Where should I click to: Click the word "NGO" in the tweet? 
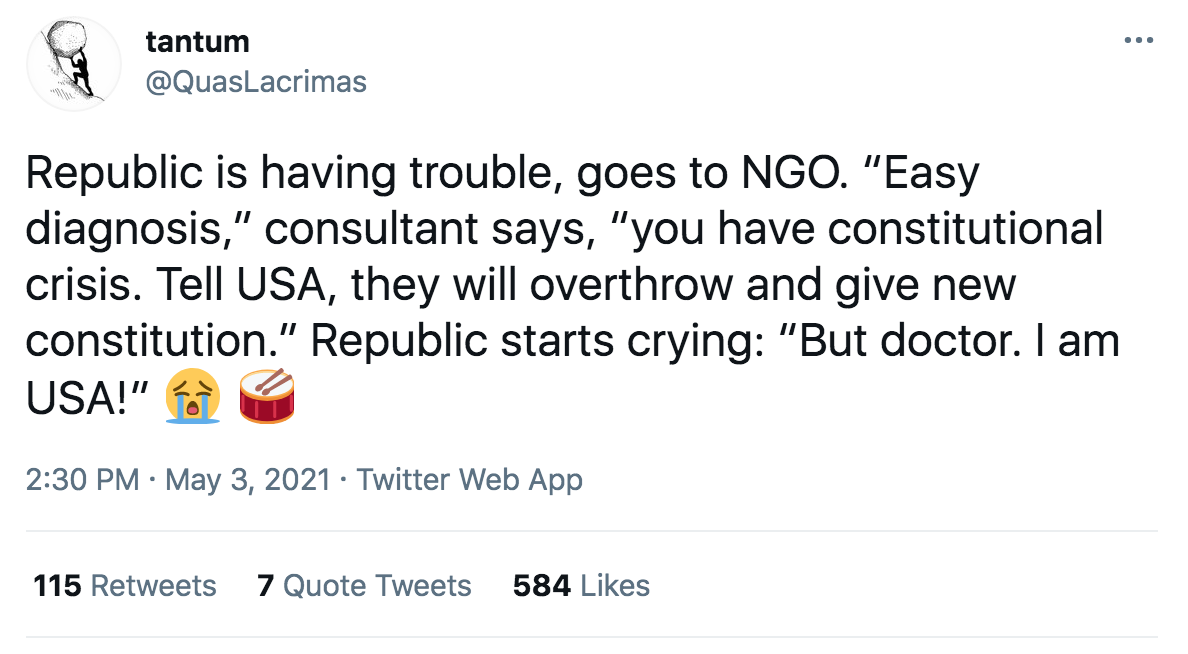click(x=793, y=174)
